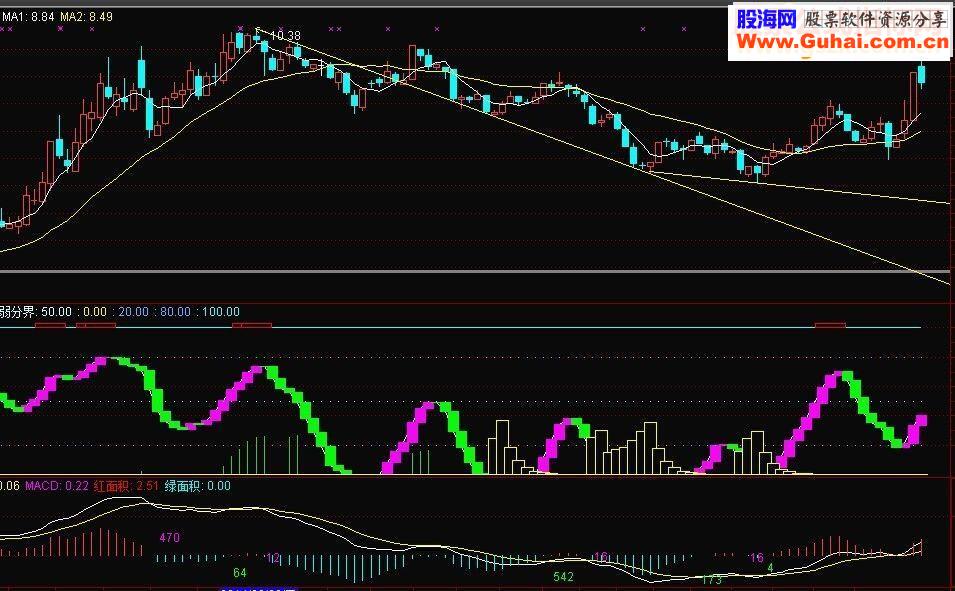
Task: Click the 红面积: 2.51 red area label
Action: click(x=126, y=486)
